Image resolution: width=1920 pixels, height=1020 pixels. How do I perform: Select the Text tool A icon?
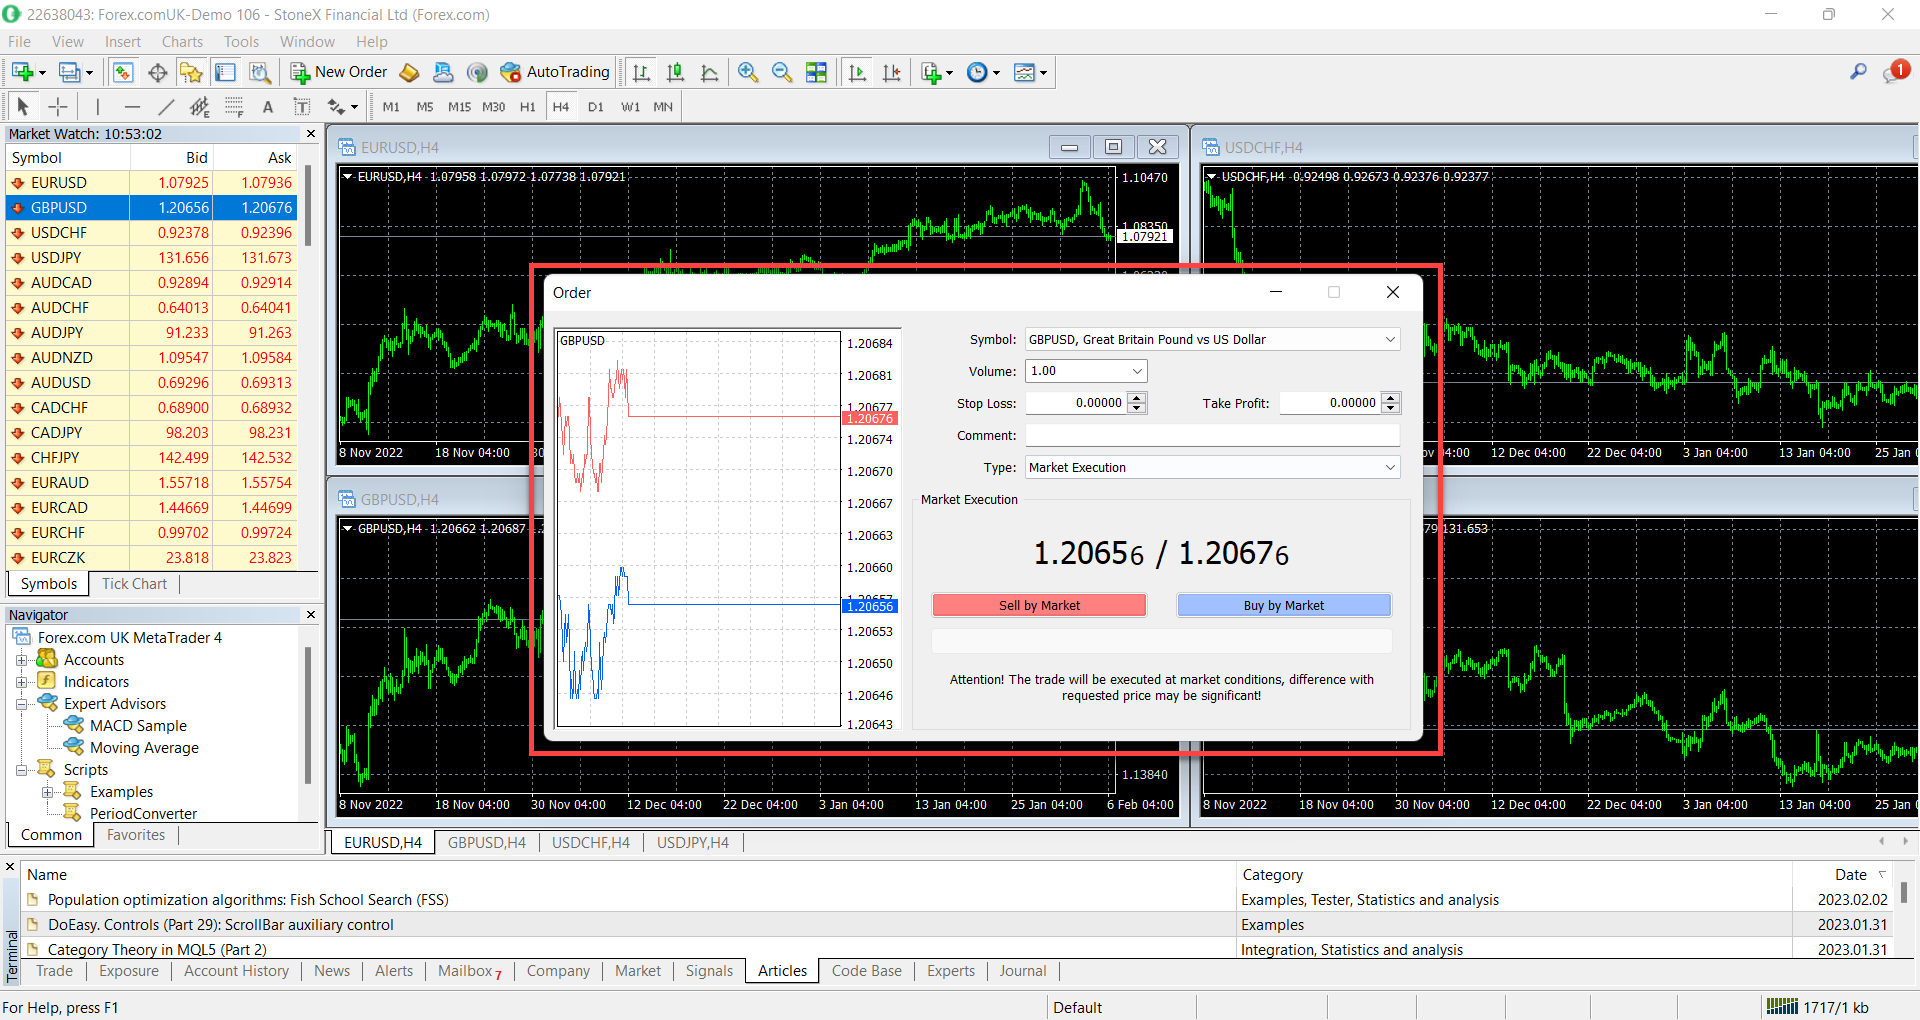(267, 106)
